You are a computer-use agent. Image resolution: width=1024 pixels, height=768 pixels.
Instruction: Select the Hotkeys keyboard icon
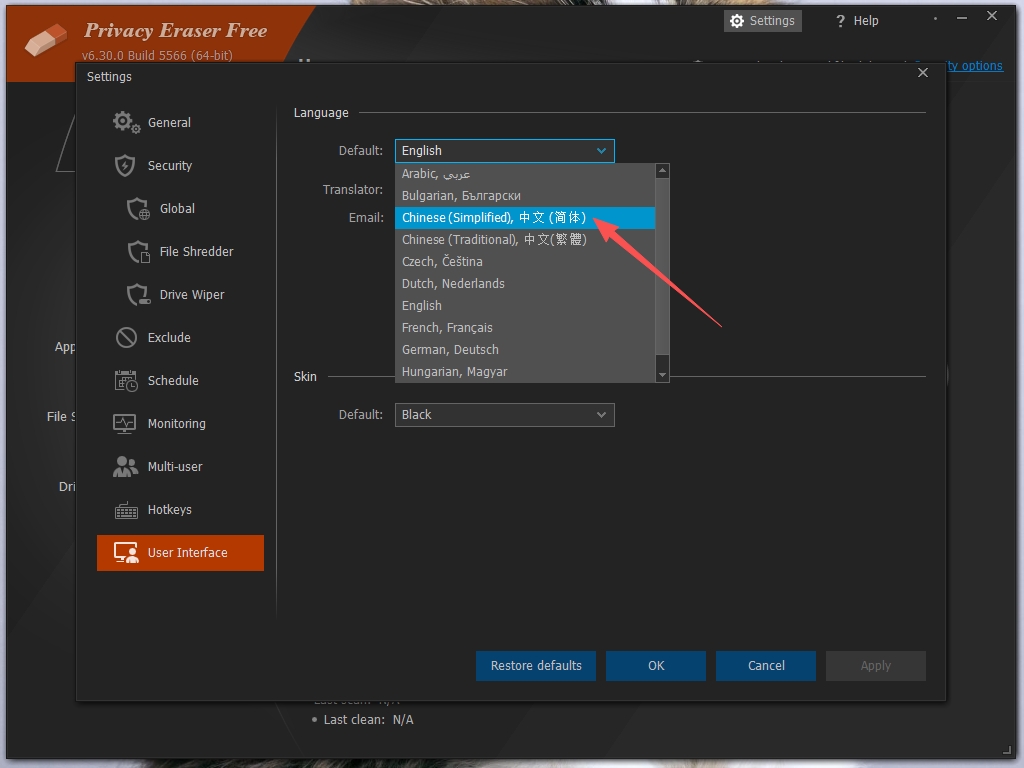(x=126, y=510)
